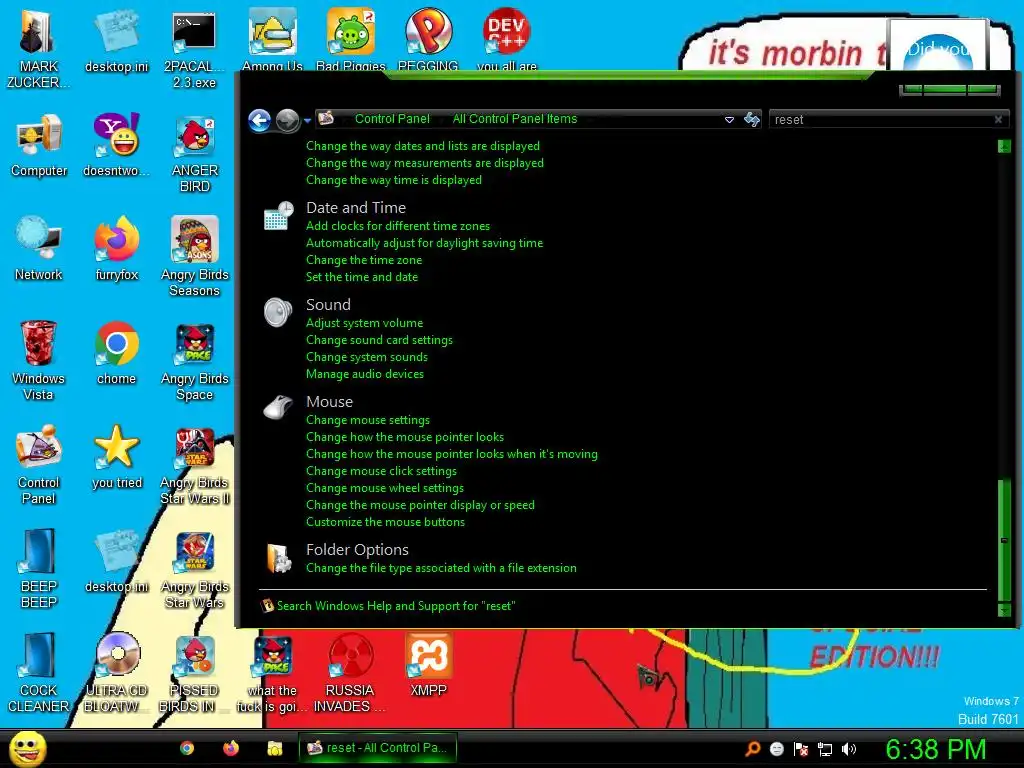The height and width of the screenshot is (768, 1024).
Task: Click the 6:38 PM clock
Action: click(x=935, y=750)
